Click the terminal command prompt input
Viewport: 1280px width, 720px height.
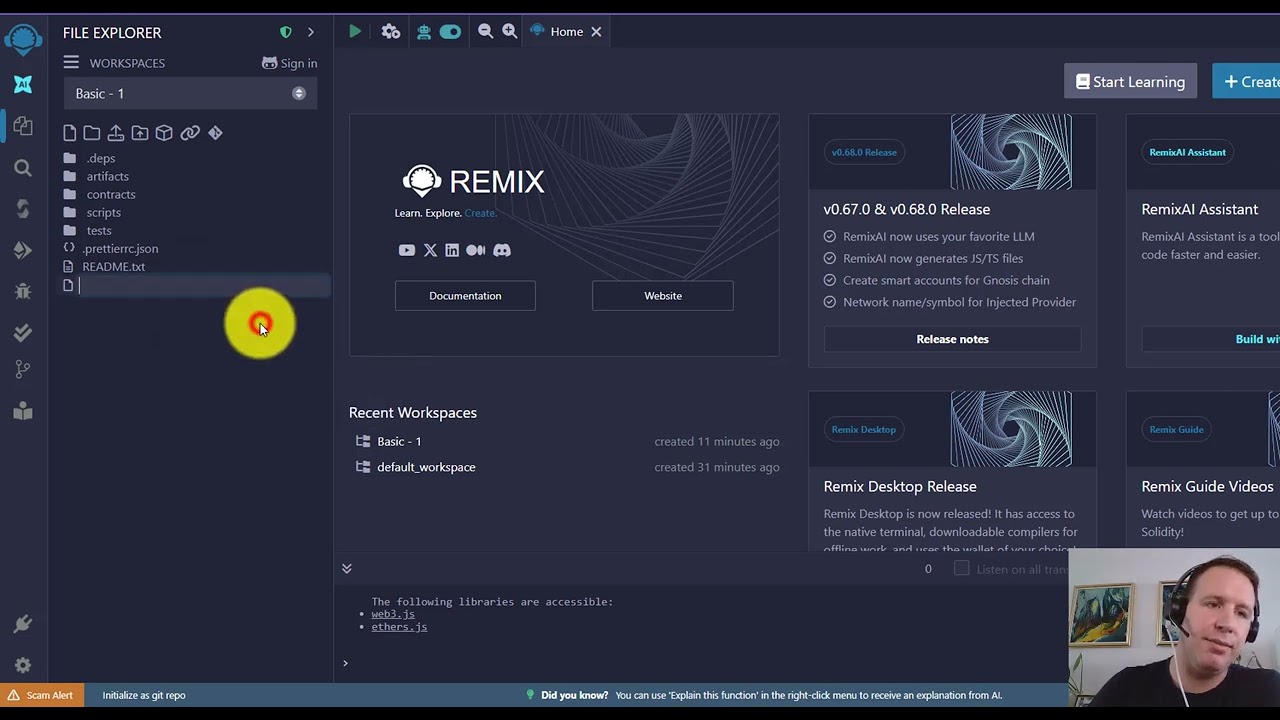point(700,663)
